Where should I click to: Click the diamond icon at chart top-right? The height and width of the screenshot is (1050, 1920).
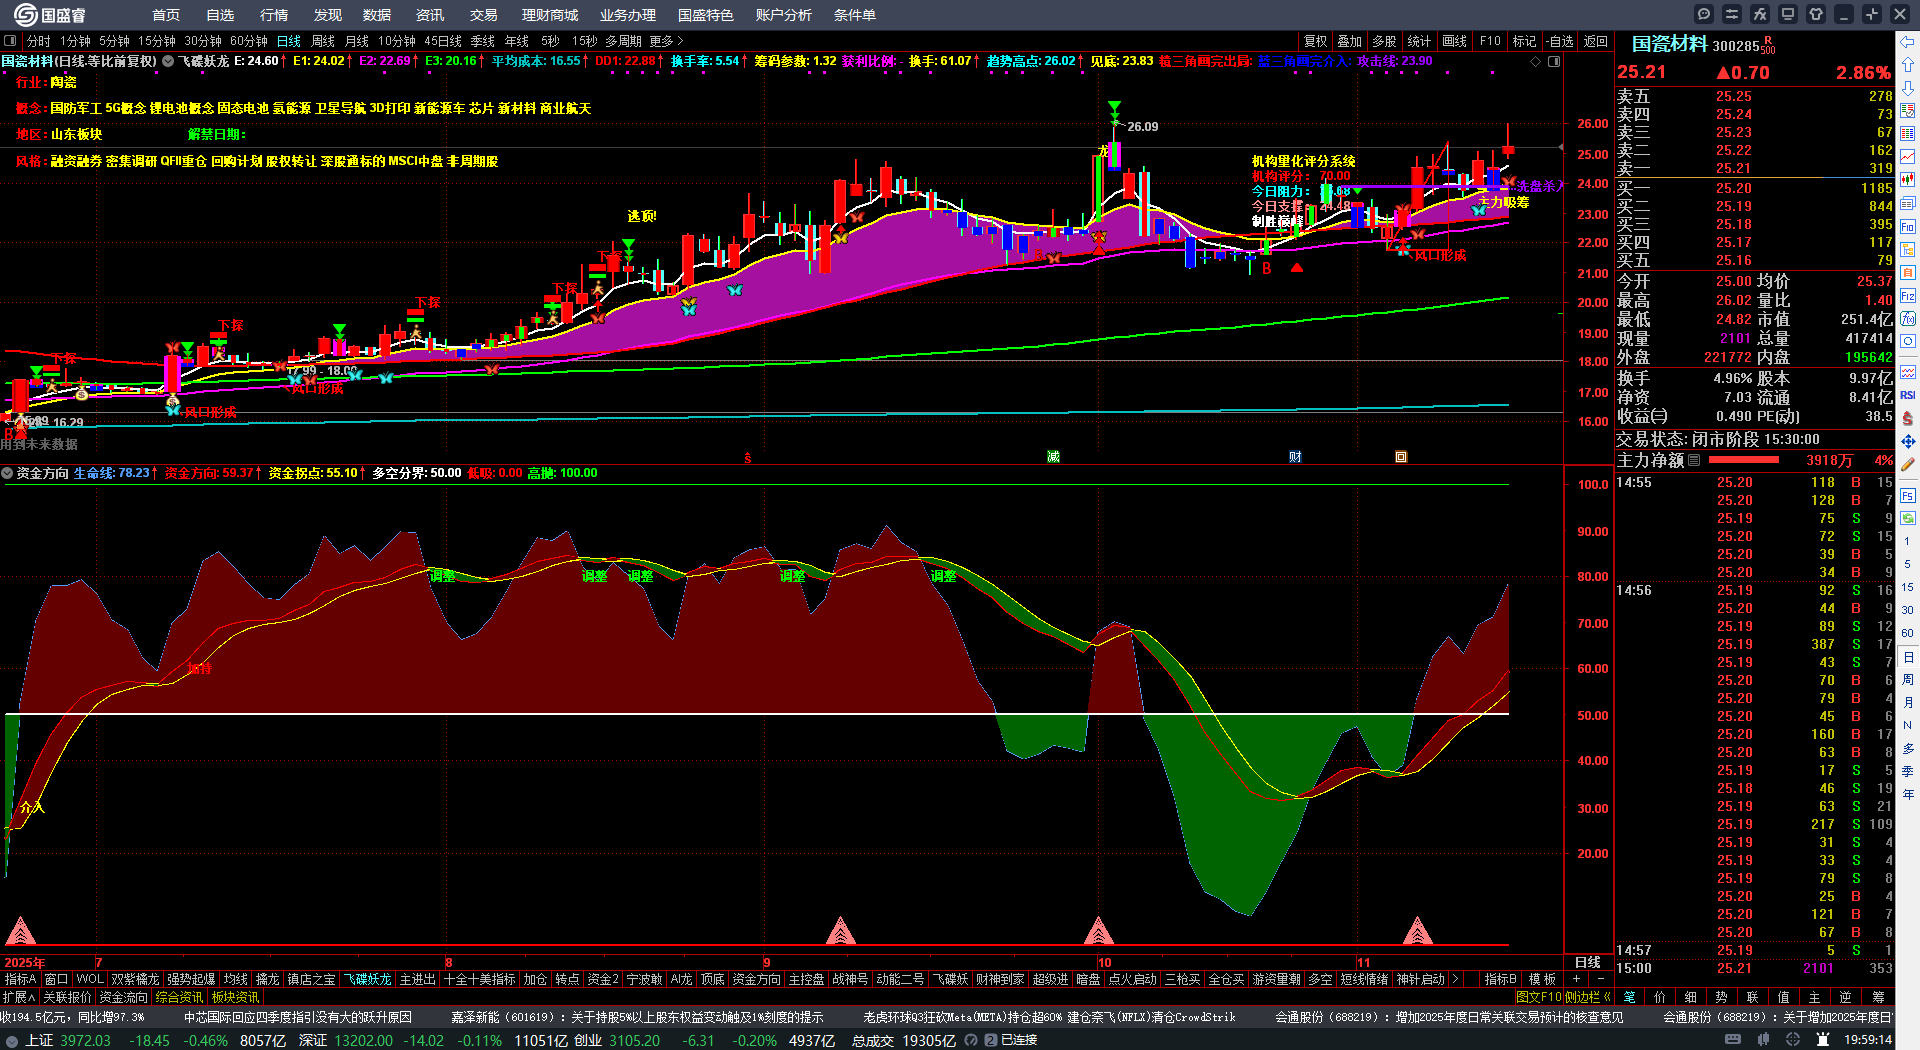click(x=1536, y=61)
